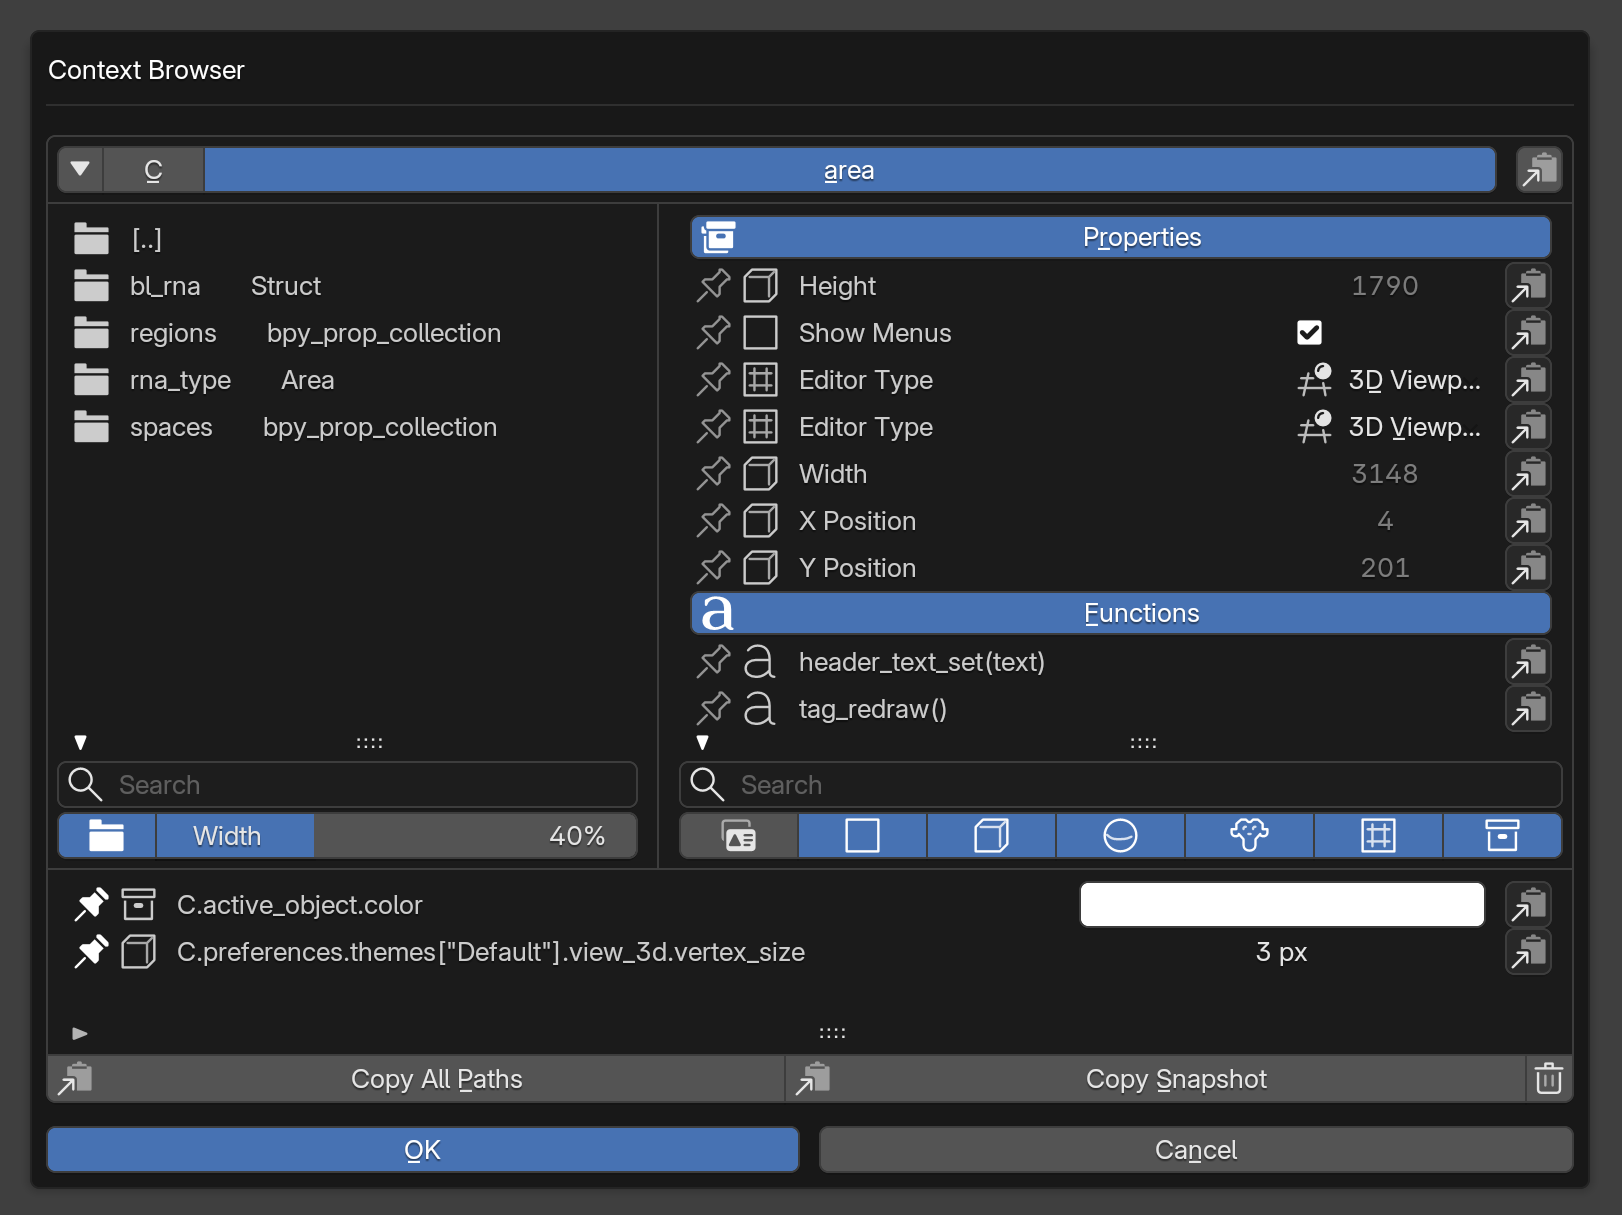Pin the Width property

714,474
